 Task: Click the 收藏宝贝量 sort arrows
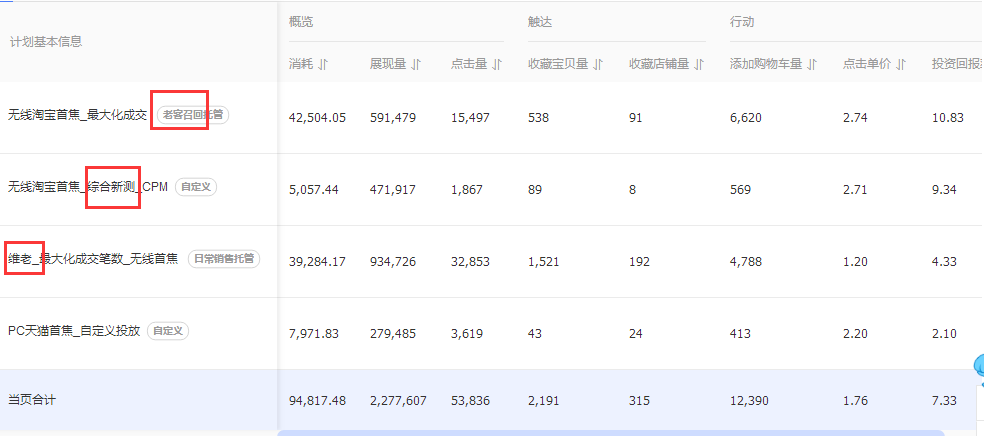[598, 64]
